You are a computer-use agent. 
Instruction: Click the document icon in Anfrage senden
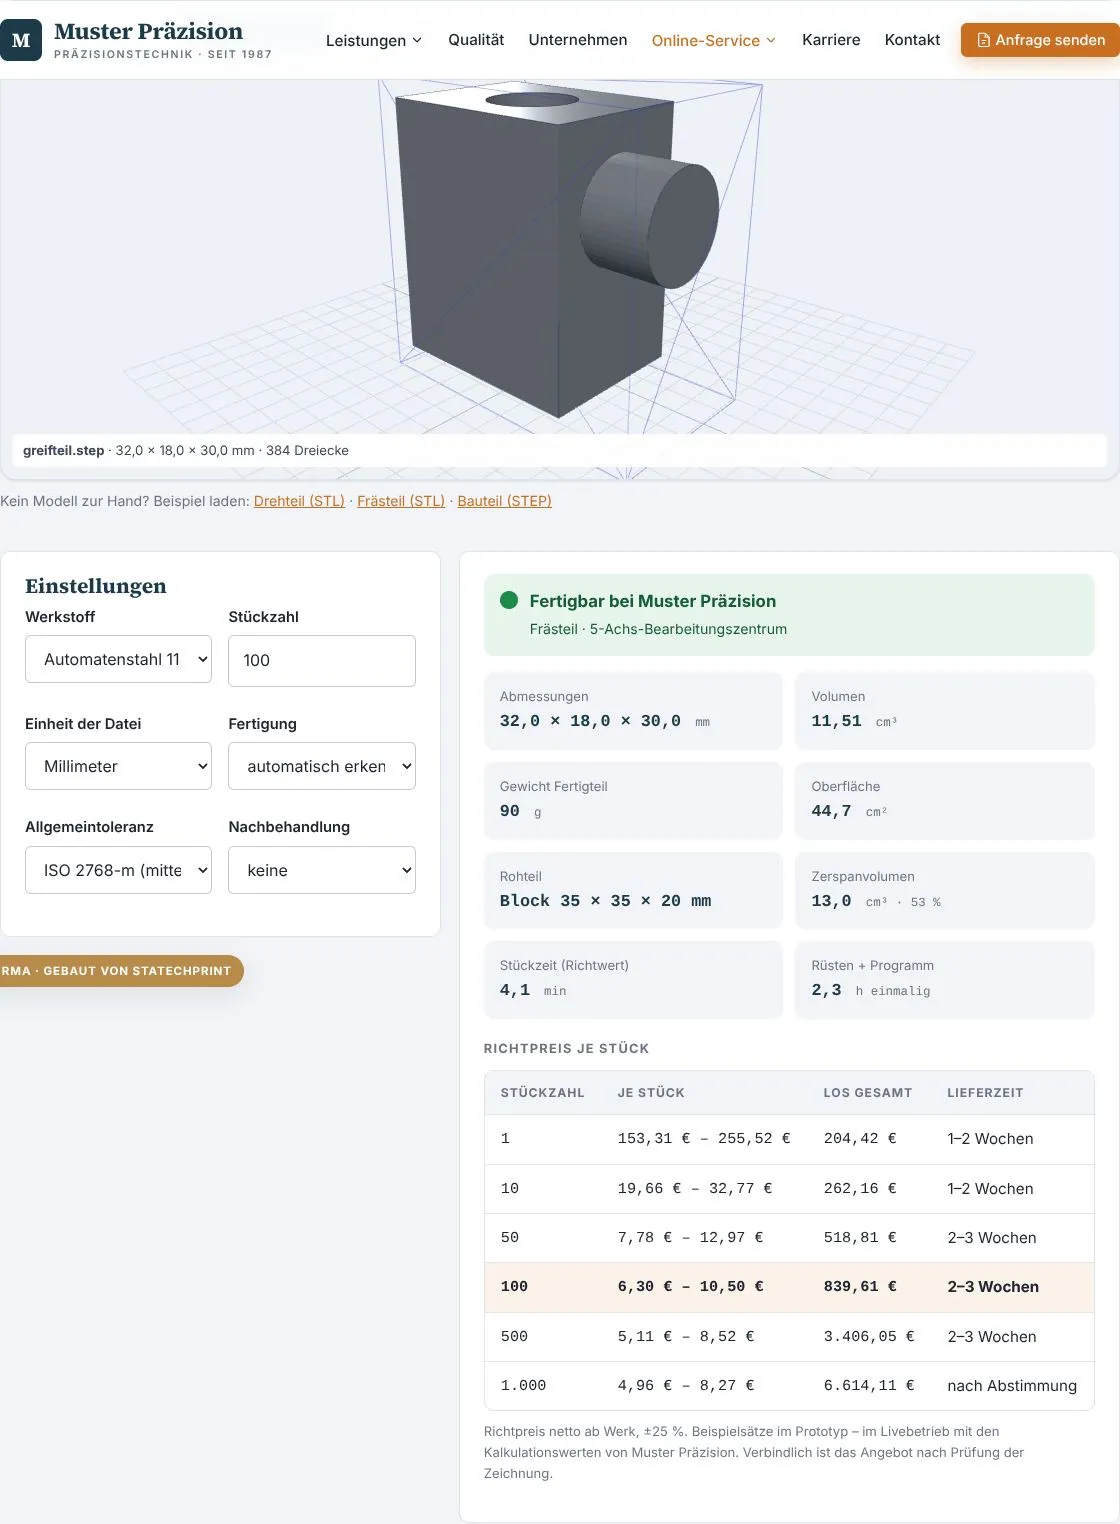tap(983, 40)
